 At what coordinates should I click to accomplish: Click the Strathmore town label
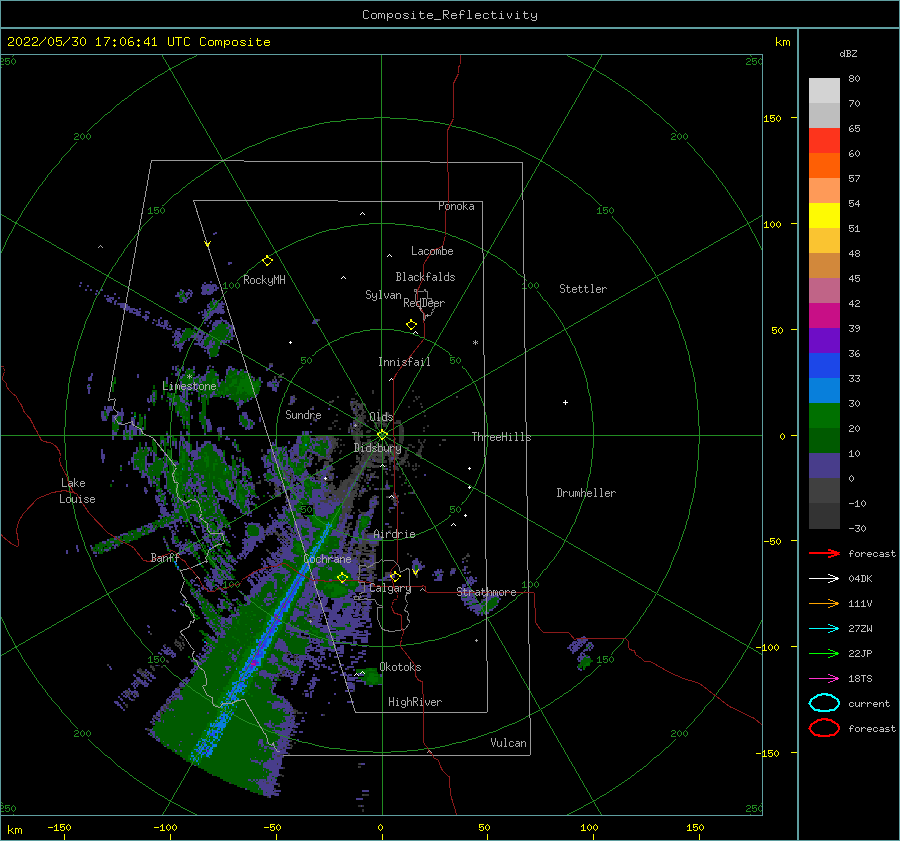tap(486, 592)
